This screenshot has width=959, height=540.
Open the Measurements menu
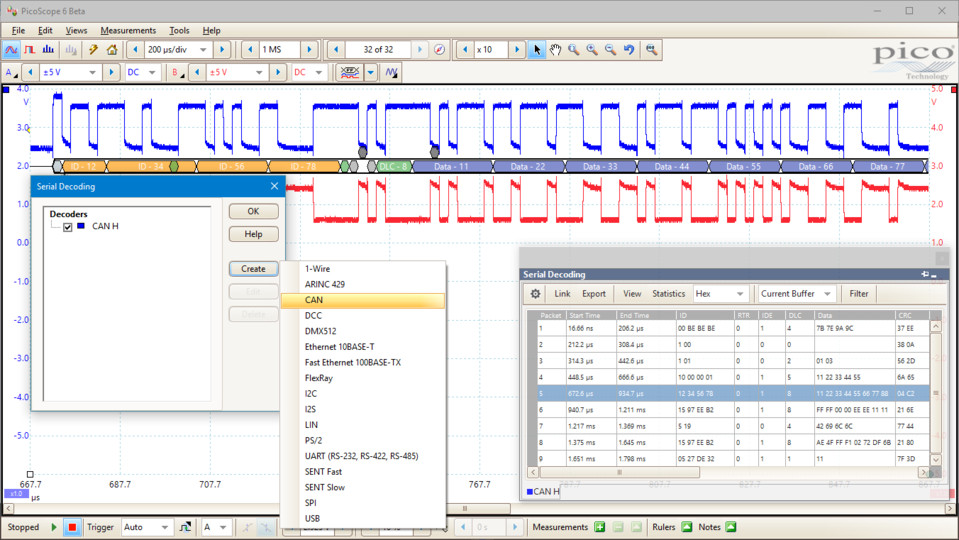point(128,31)
